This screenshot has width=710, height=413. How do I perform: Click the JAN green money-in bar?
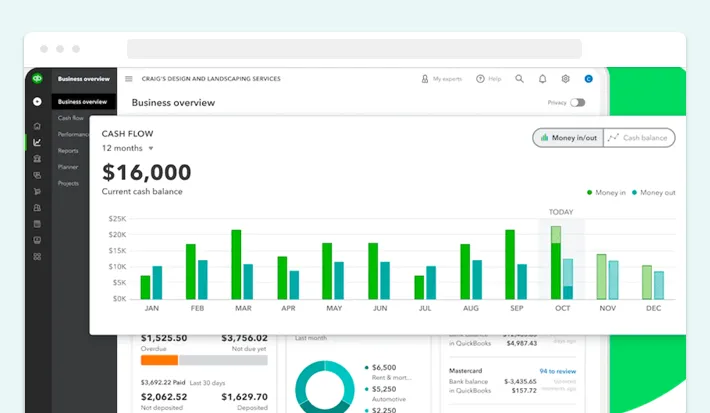tap(145, 287)
